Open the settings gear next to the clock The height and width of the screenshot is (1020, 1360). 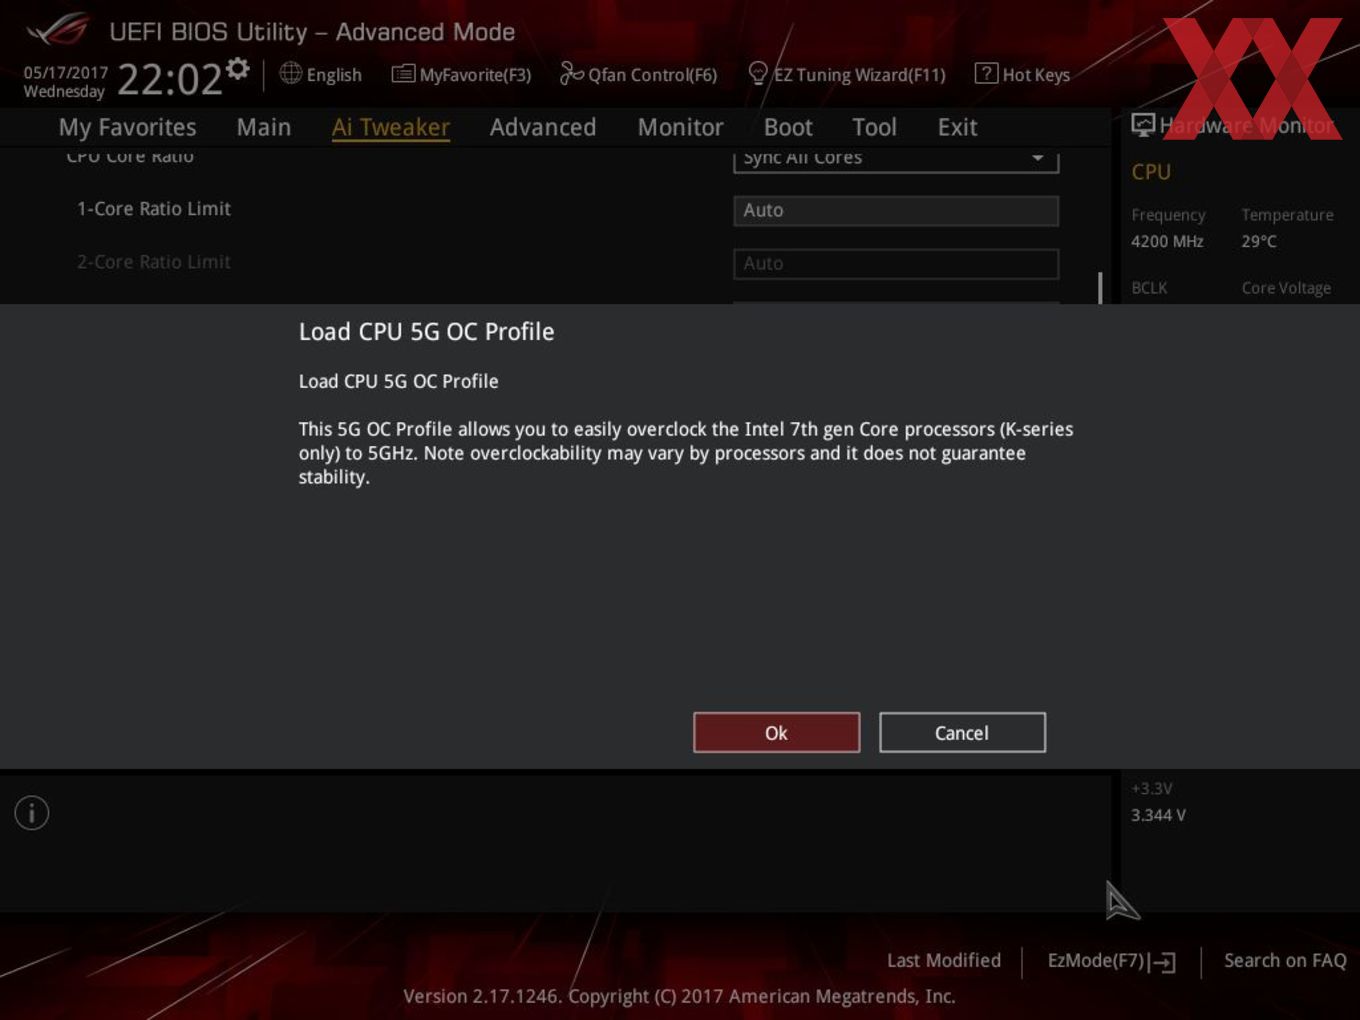coord(237,69)
